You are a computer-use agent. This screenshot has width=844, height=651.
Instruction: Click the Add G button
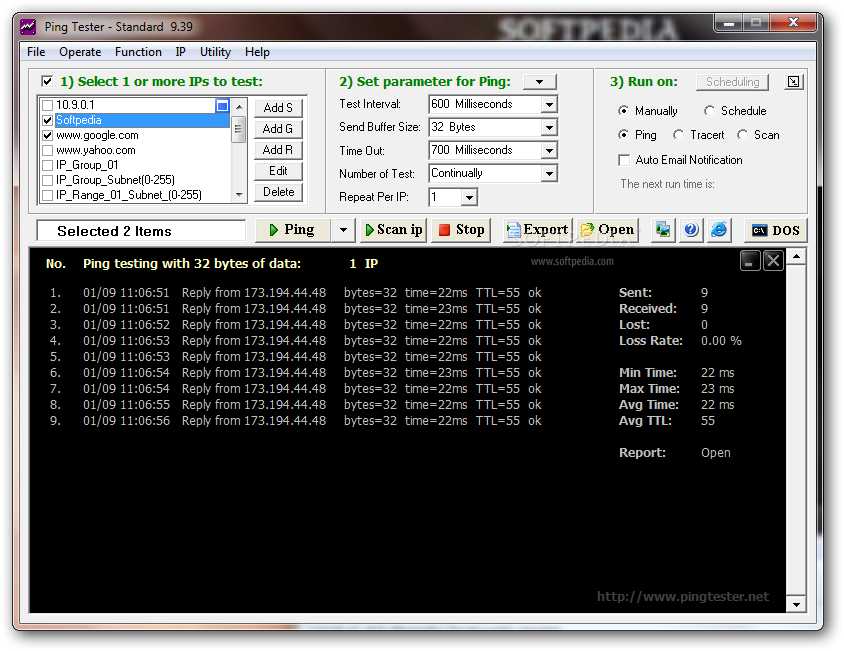[x=278, y=129]
